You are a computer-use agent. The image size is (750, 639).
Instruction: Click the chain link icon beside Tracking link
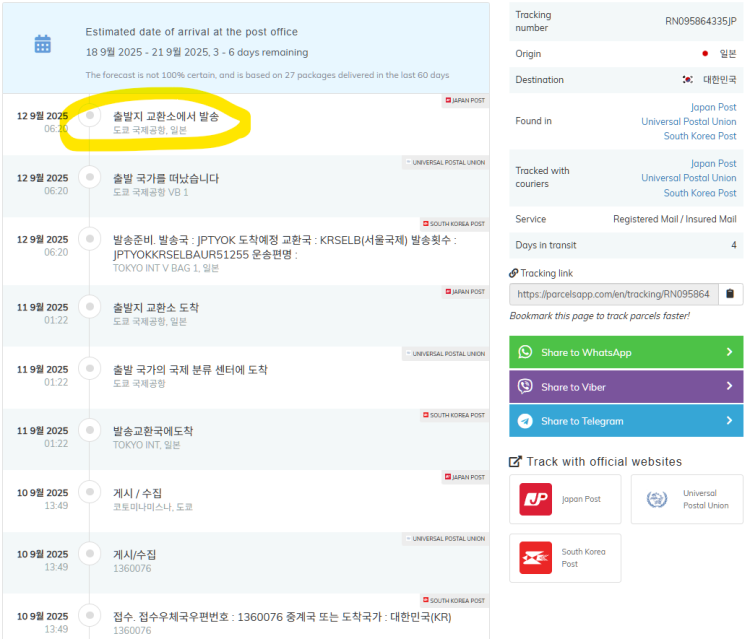pyautogui.click(x=513, y=273)
